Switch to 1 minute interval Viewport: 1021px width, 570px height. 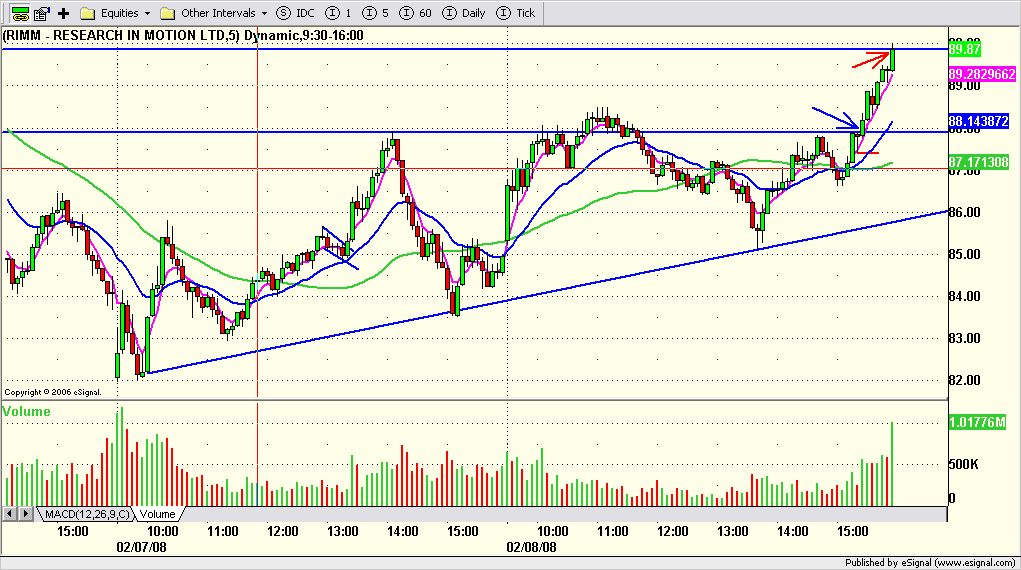click(339, 13)
